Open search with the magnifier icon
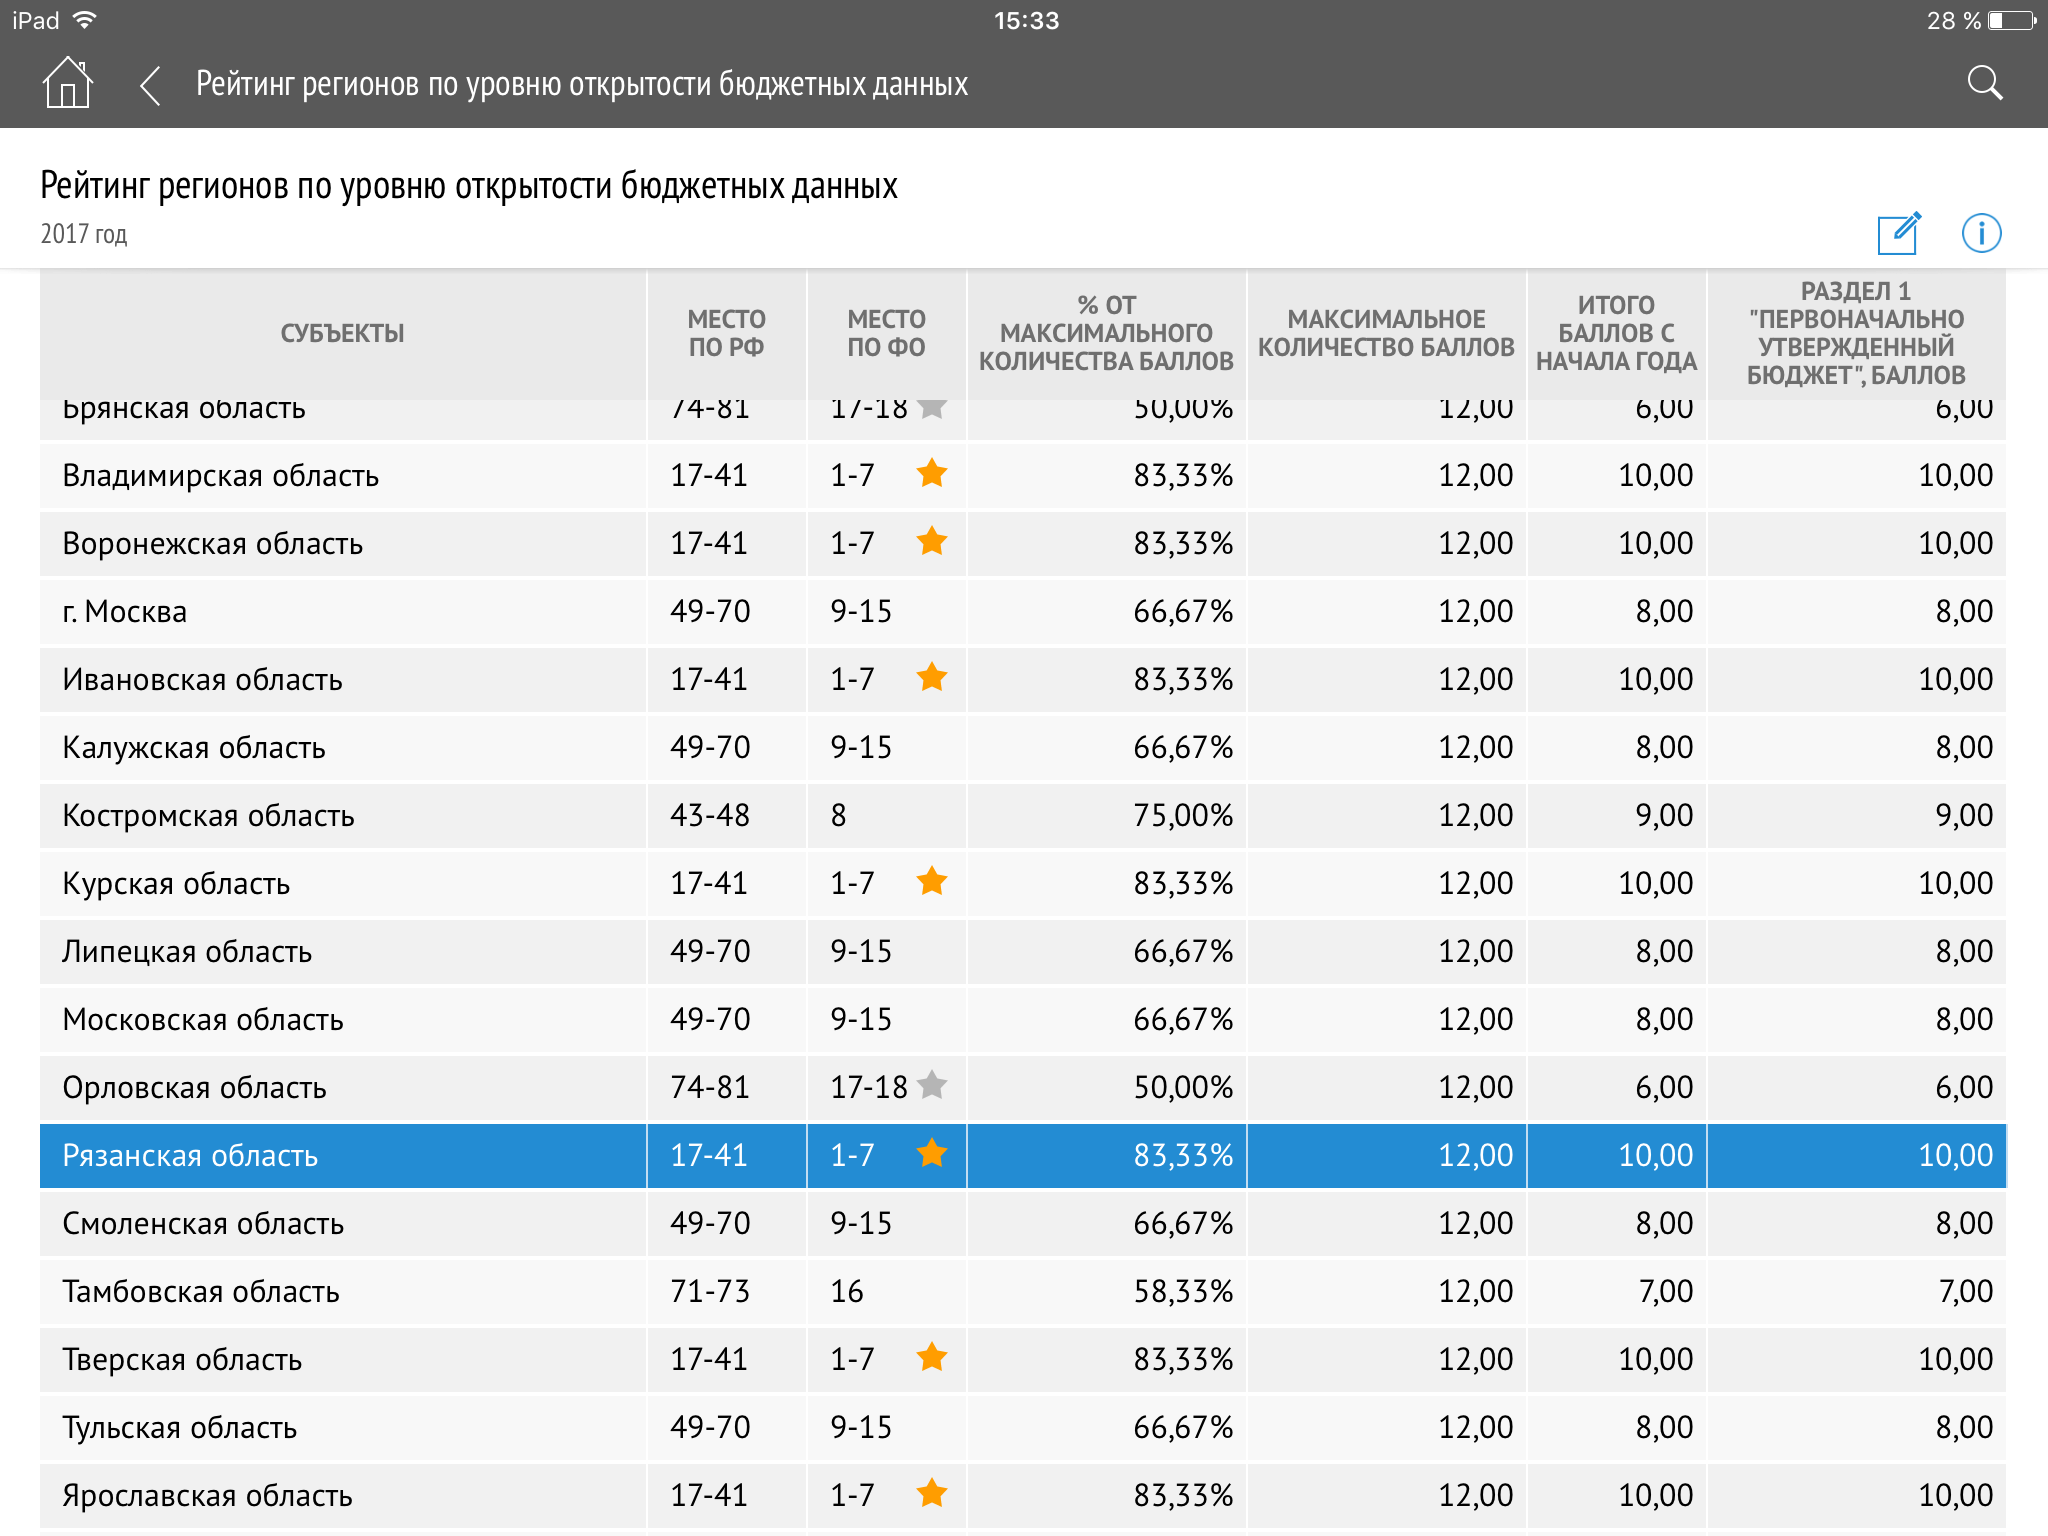 pos(1984,83)
